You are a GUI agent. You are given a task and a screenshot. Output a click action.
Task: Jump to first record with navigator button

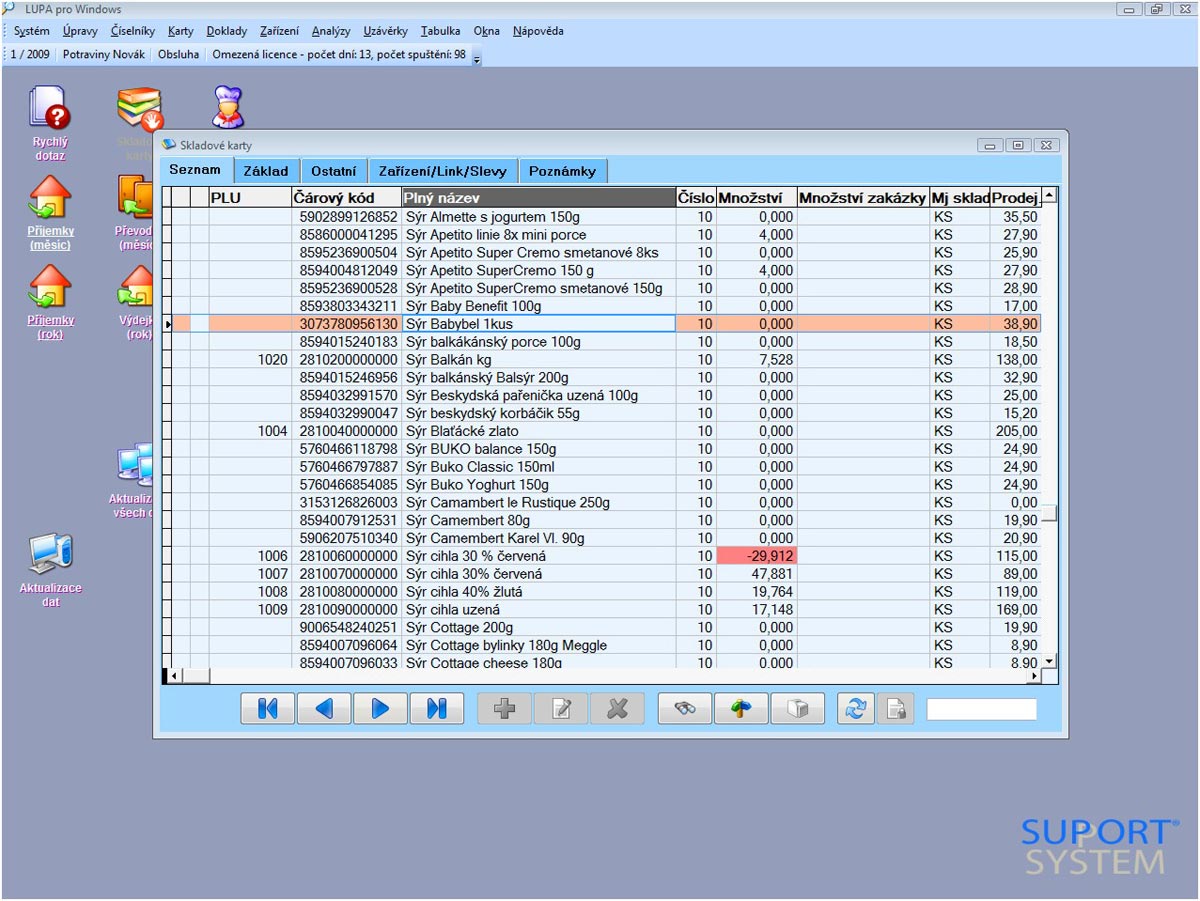point(268,708)
